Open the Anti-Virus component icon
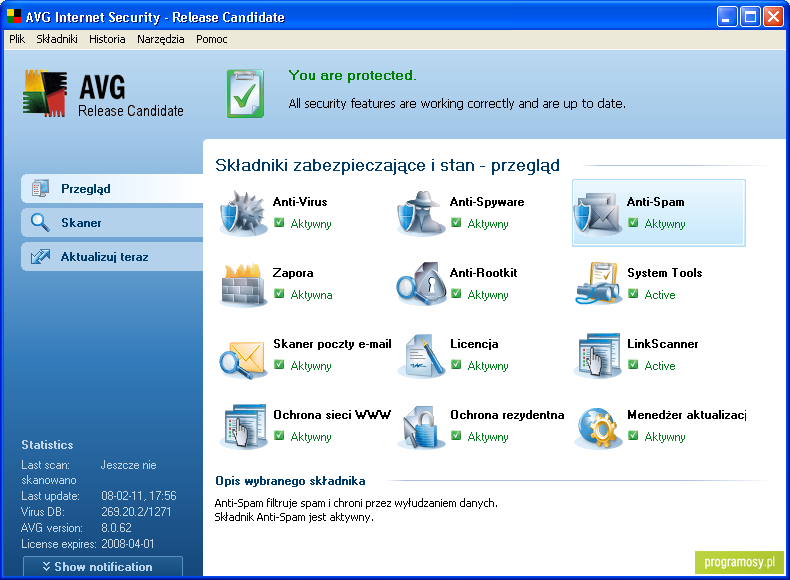790x580 pixels. [243, 213]
